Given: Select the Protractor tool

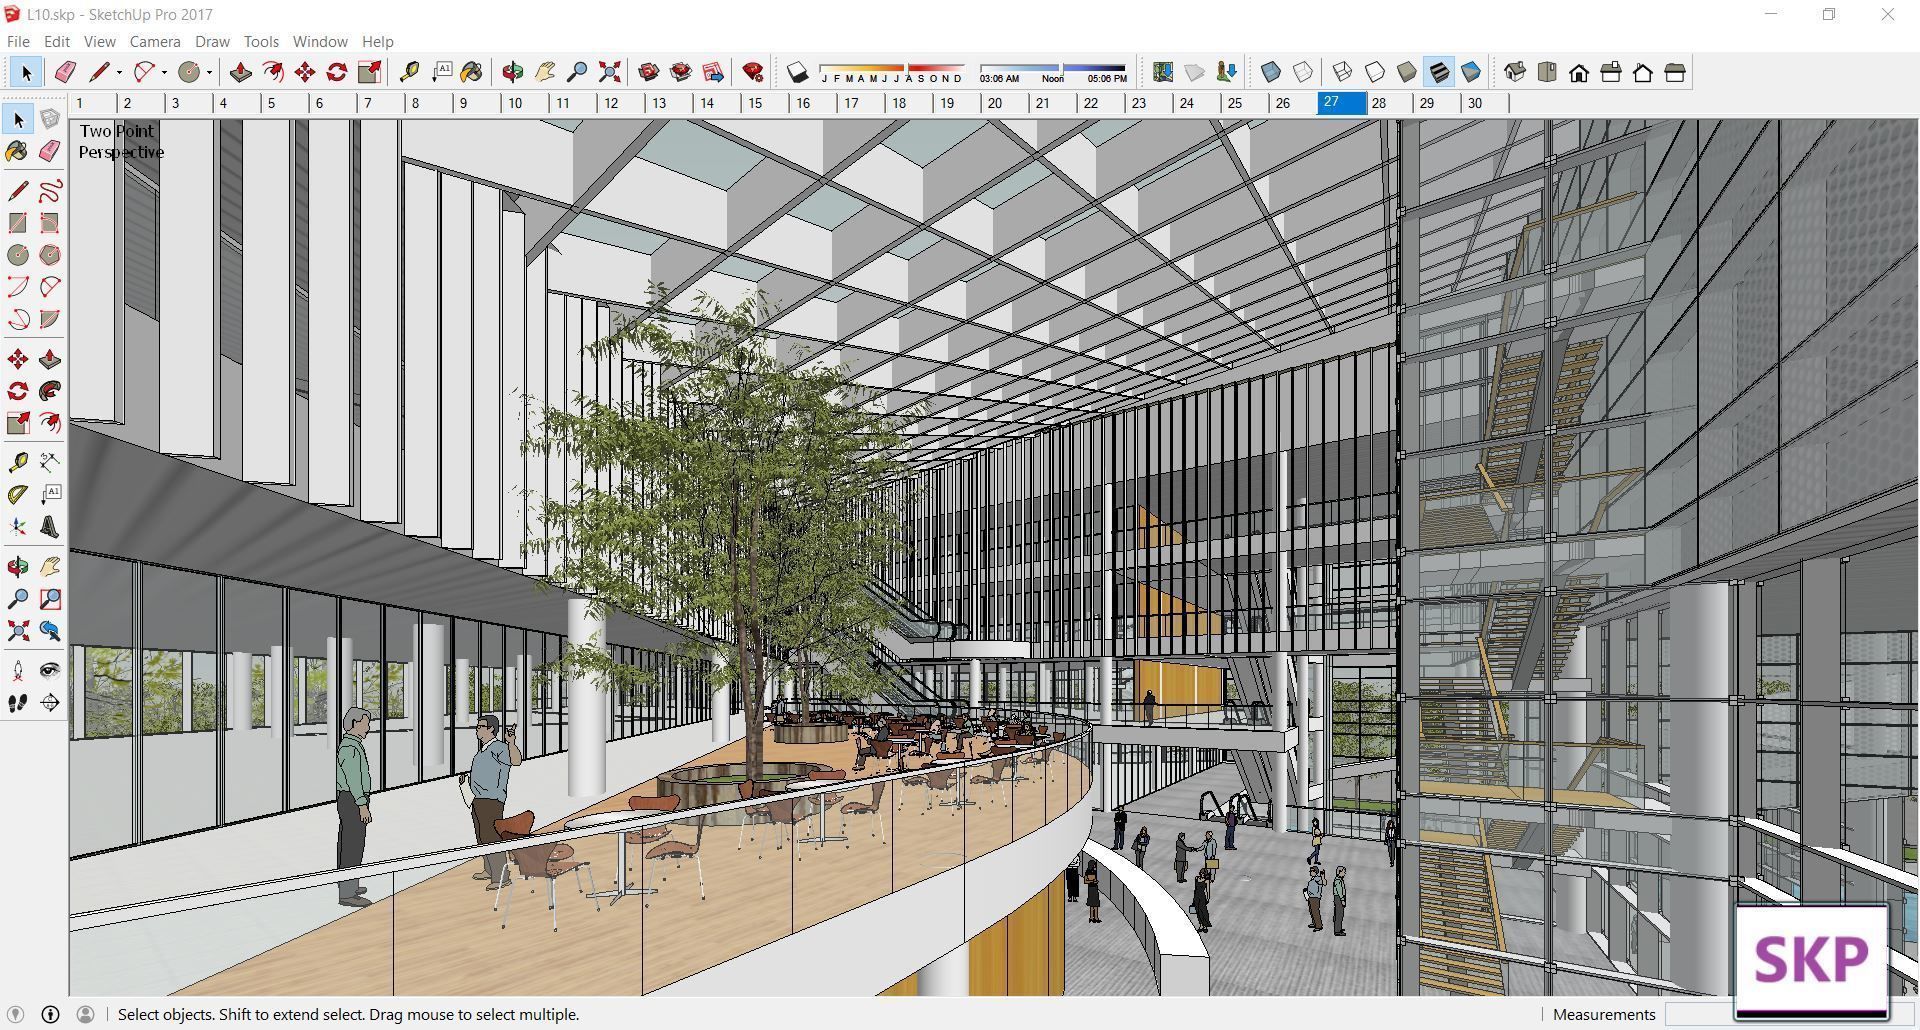Looking at the screenshot, I should (18, 495).
